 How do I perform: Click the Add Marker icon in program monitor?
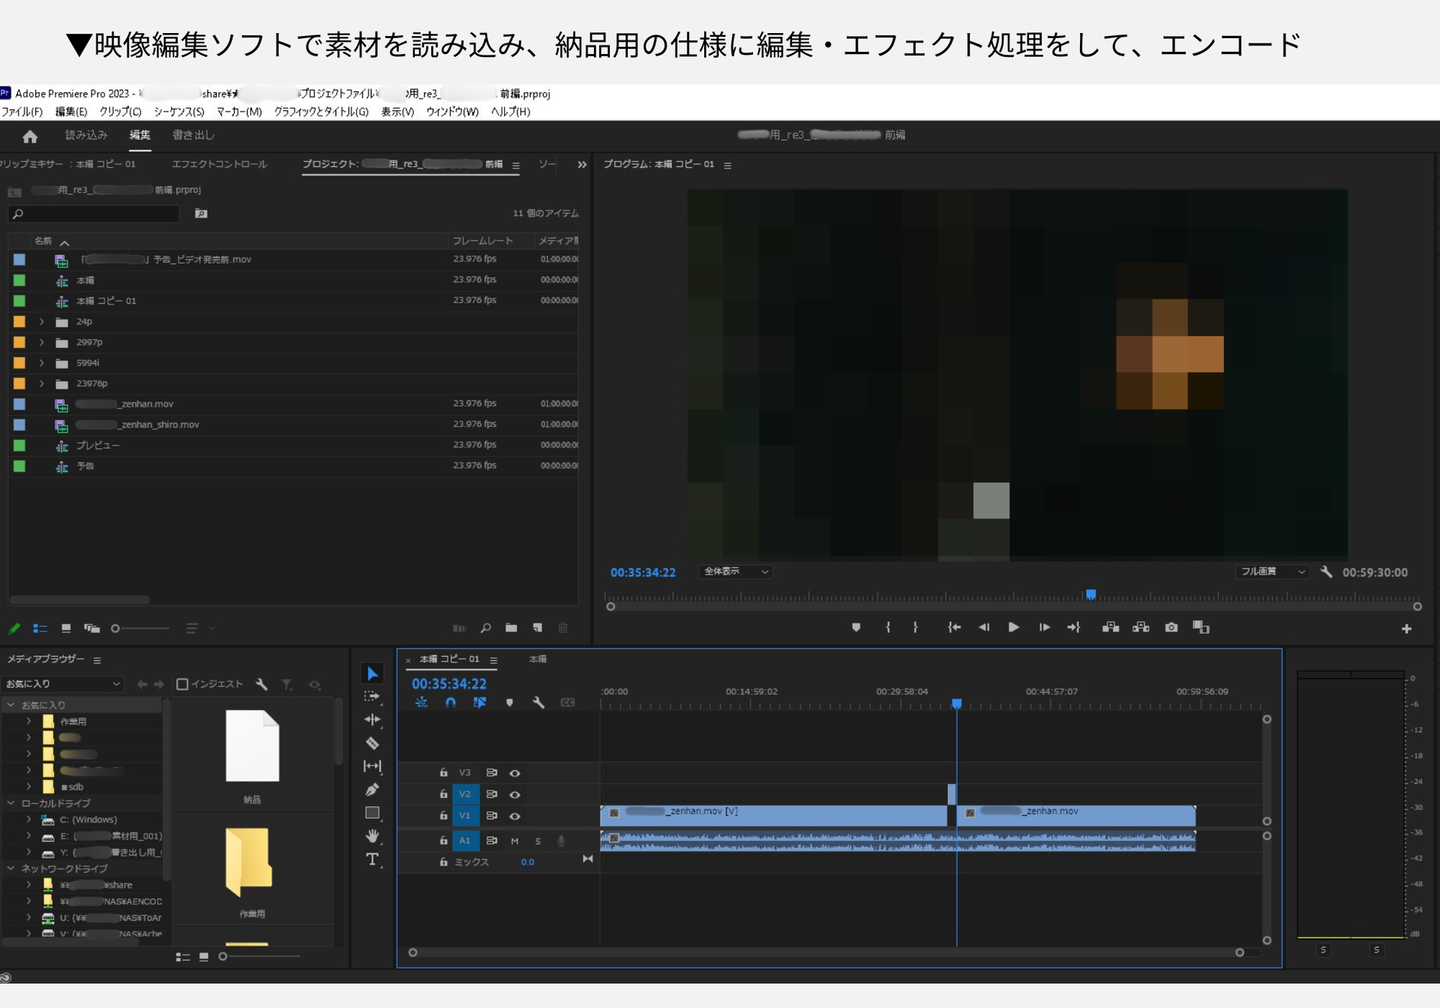point(856,628)
